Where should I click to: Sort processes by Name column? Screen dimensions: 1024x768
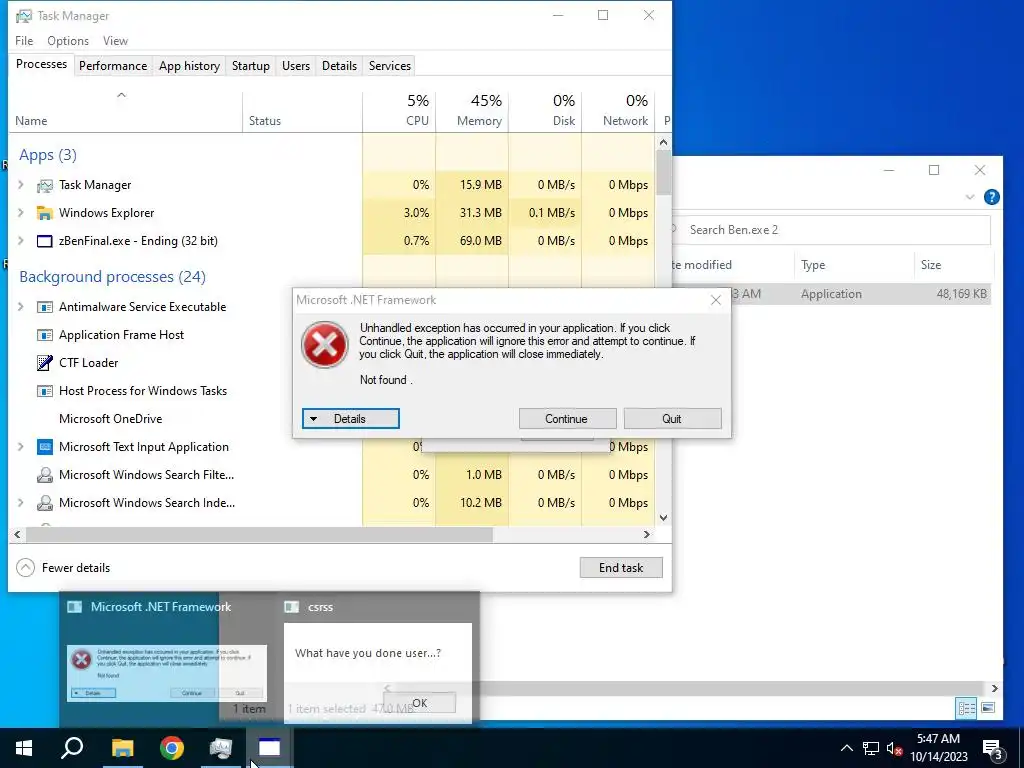125,110
